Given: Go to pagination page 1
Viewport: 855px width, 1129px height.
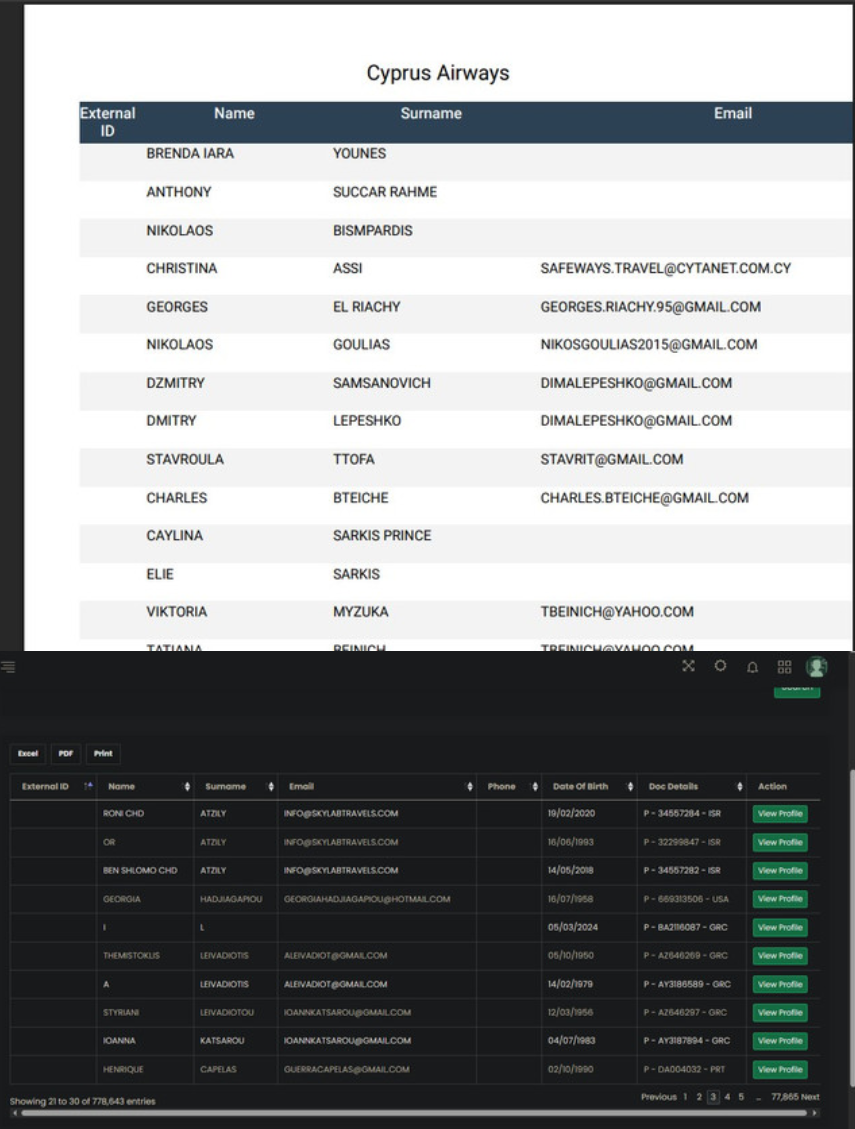Looking at the screenshot, I should [x=686, y=1097].
